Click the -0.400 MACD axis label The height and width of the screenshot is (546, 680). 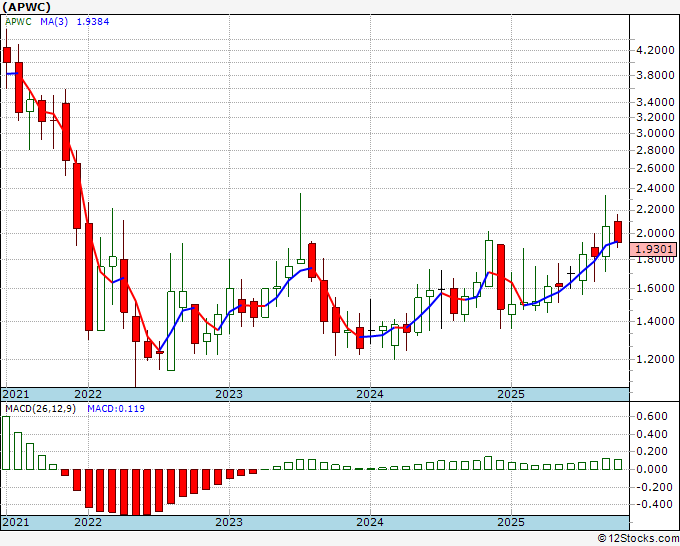[x=652, y=504]
